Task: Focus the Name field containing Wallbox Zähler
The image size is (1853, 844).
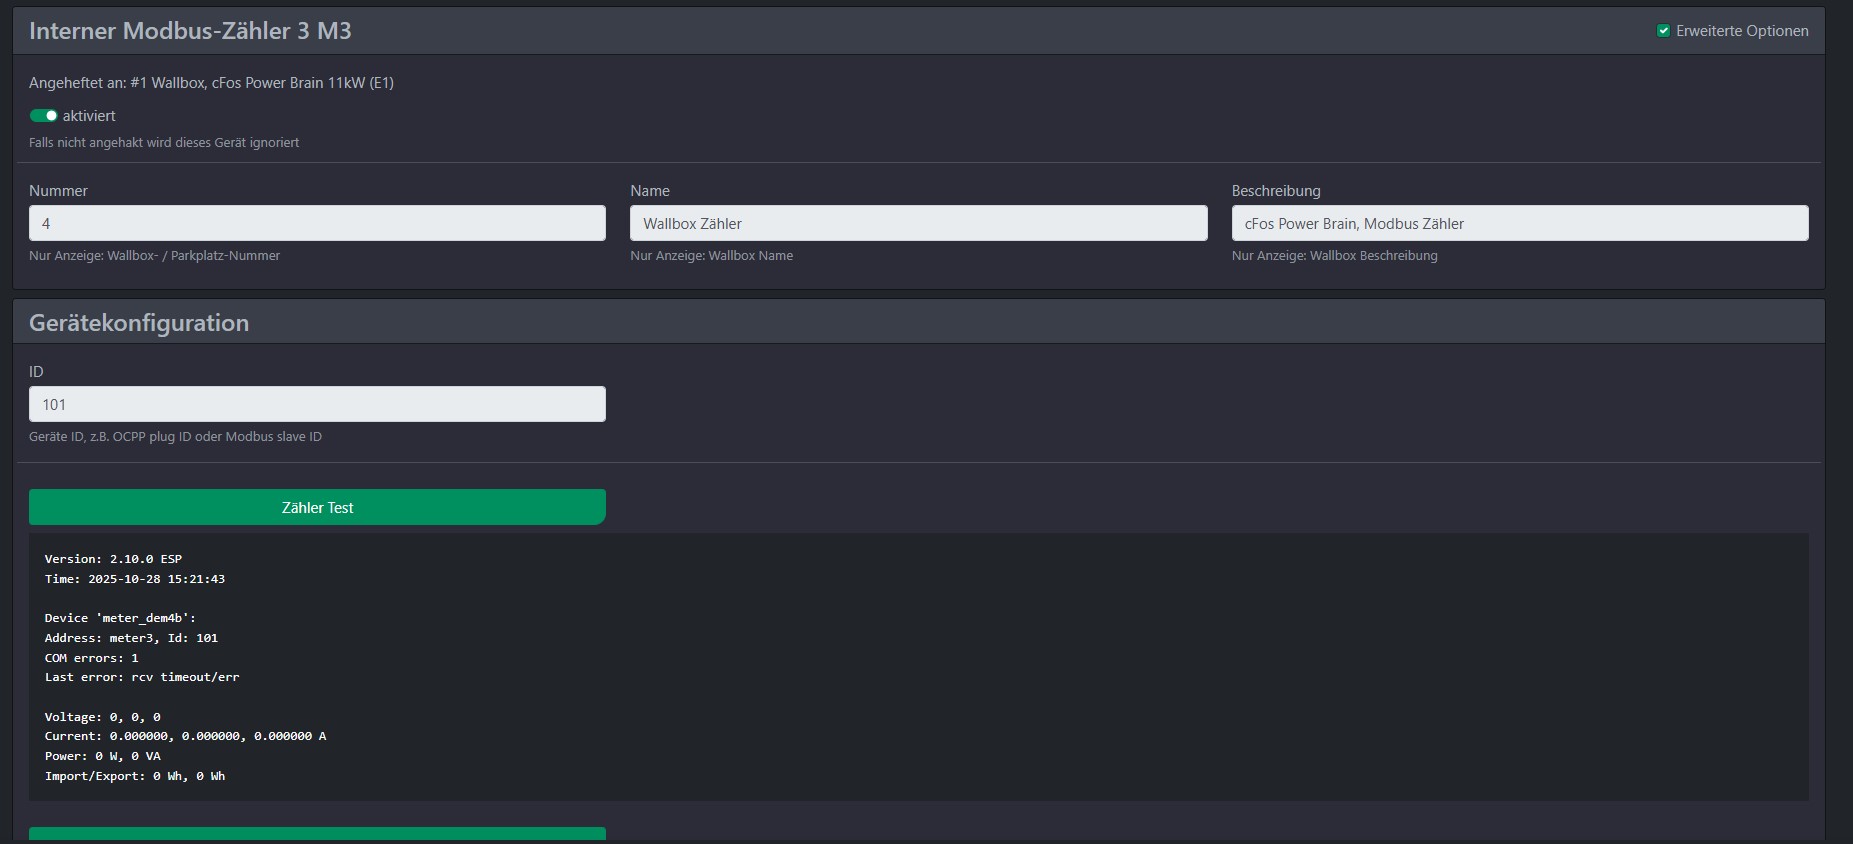Action: [918, 223]
